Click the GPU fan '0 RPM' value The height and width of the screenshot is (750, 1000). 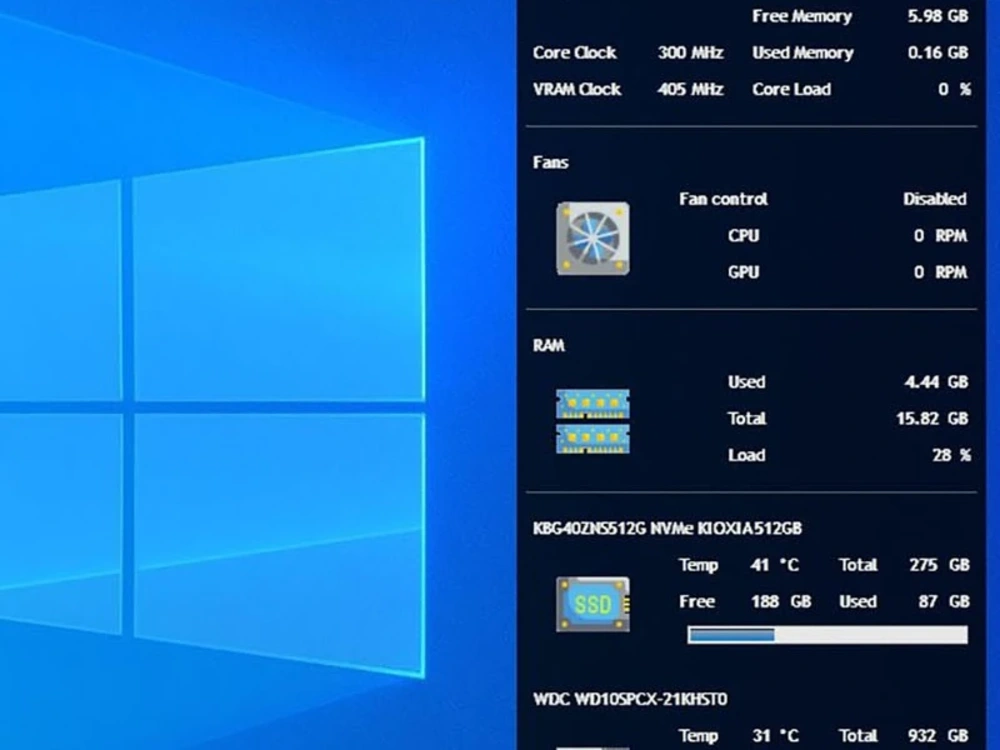[940, 272]
